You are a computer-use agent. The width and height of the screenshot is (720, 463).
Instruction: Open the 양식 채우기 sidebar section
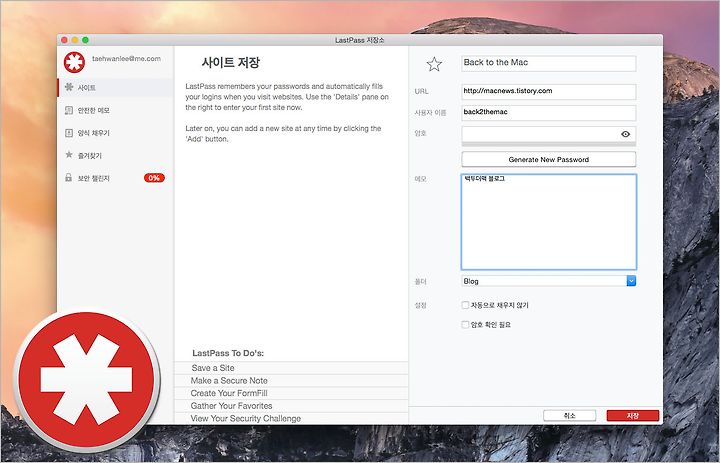115,133
